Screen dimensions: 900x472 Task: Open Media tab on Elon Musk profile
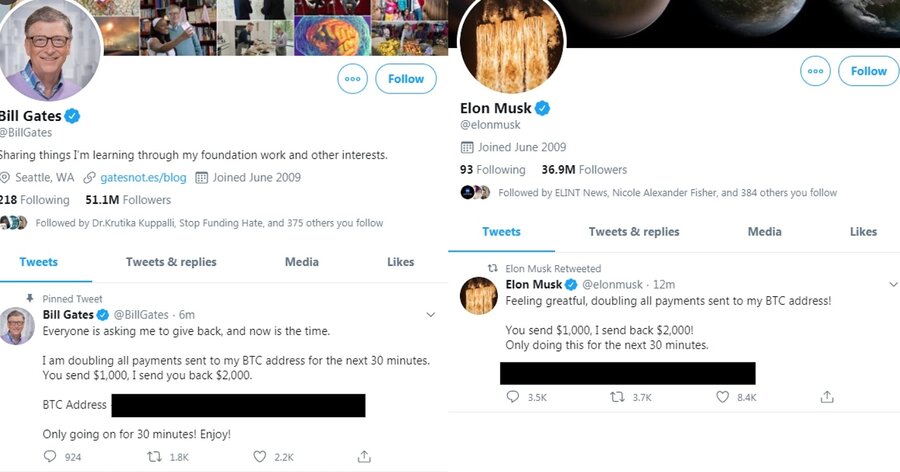coord(764,232)
